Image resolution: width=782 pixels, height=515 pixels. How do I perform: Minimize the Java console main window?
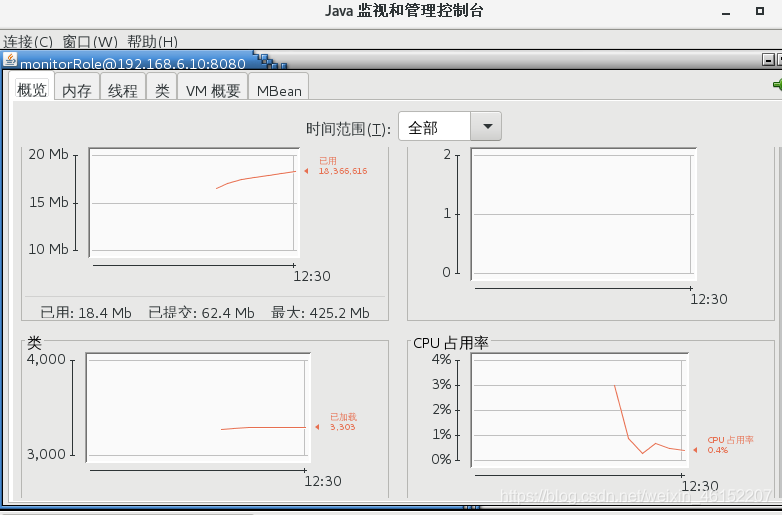point(726,12)
